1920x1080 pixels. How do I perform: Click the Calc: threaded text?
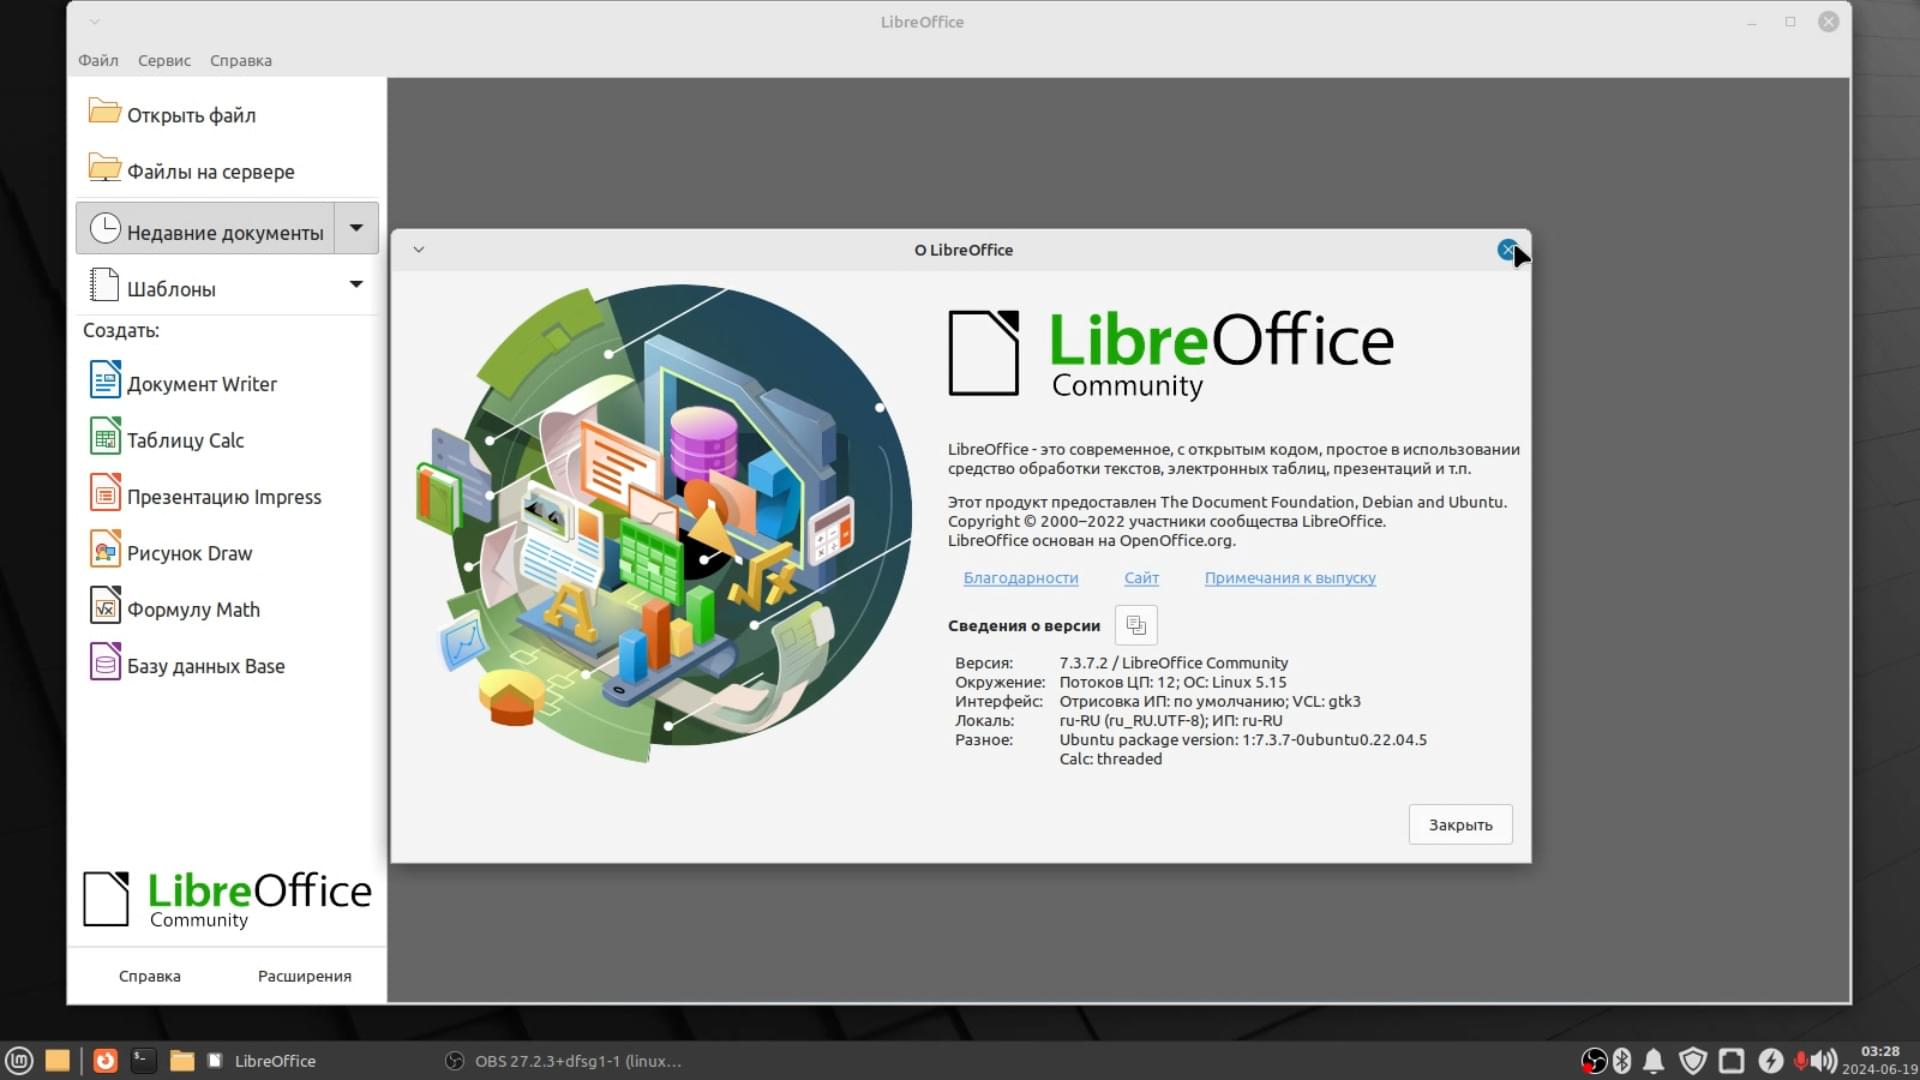[1111, 759]
